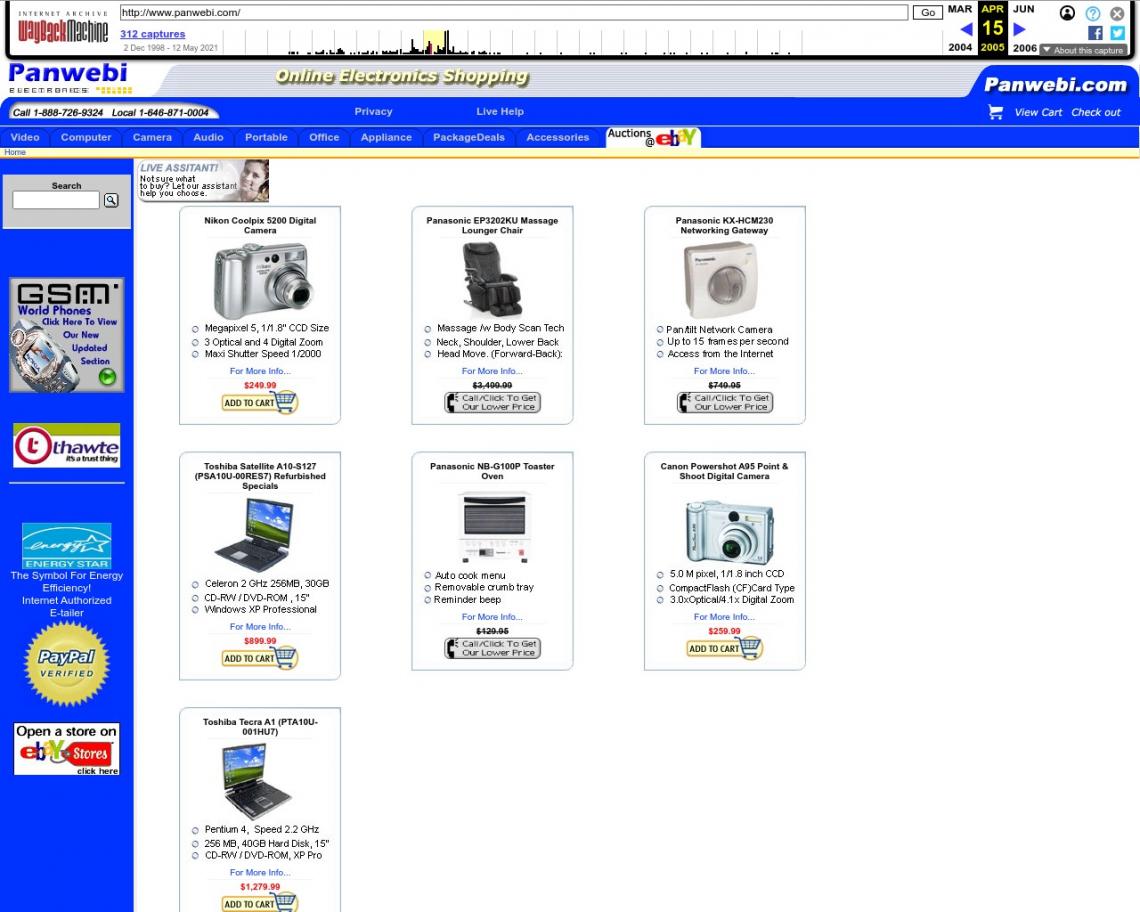Viewport: 1140px width, 912px height.
Task: Open the Canon Powershot A95 image
Action: coord(729,531)
